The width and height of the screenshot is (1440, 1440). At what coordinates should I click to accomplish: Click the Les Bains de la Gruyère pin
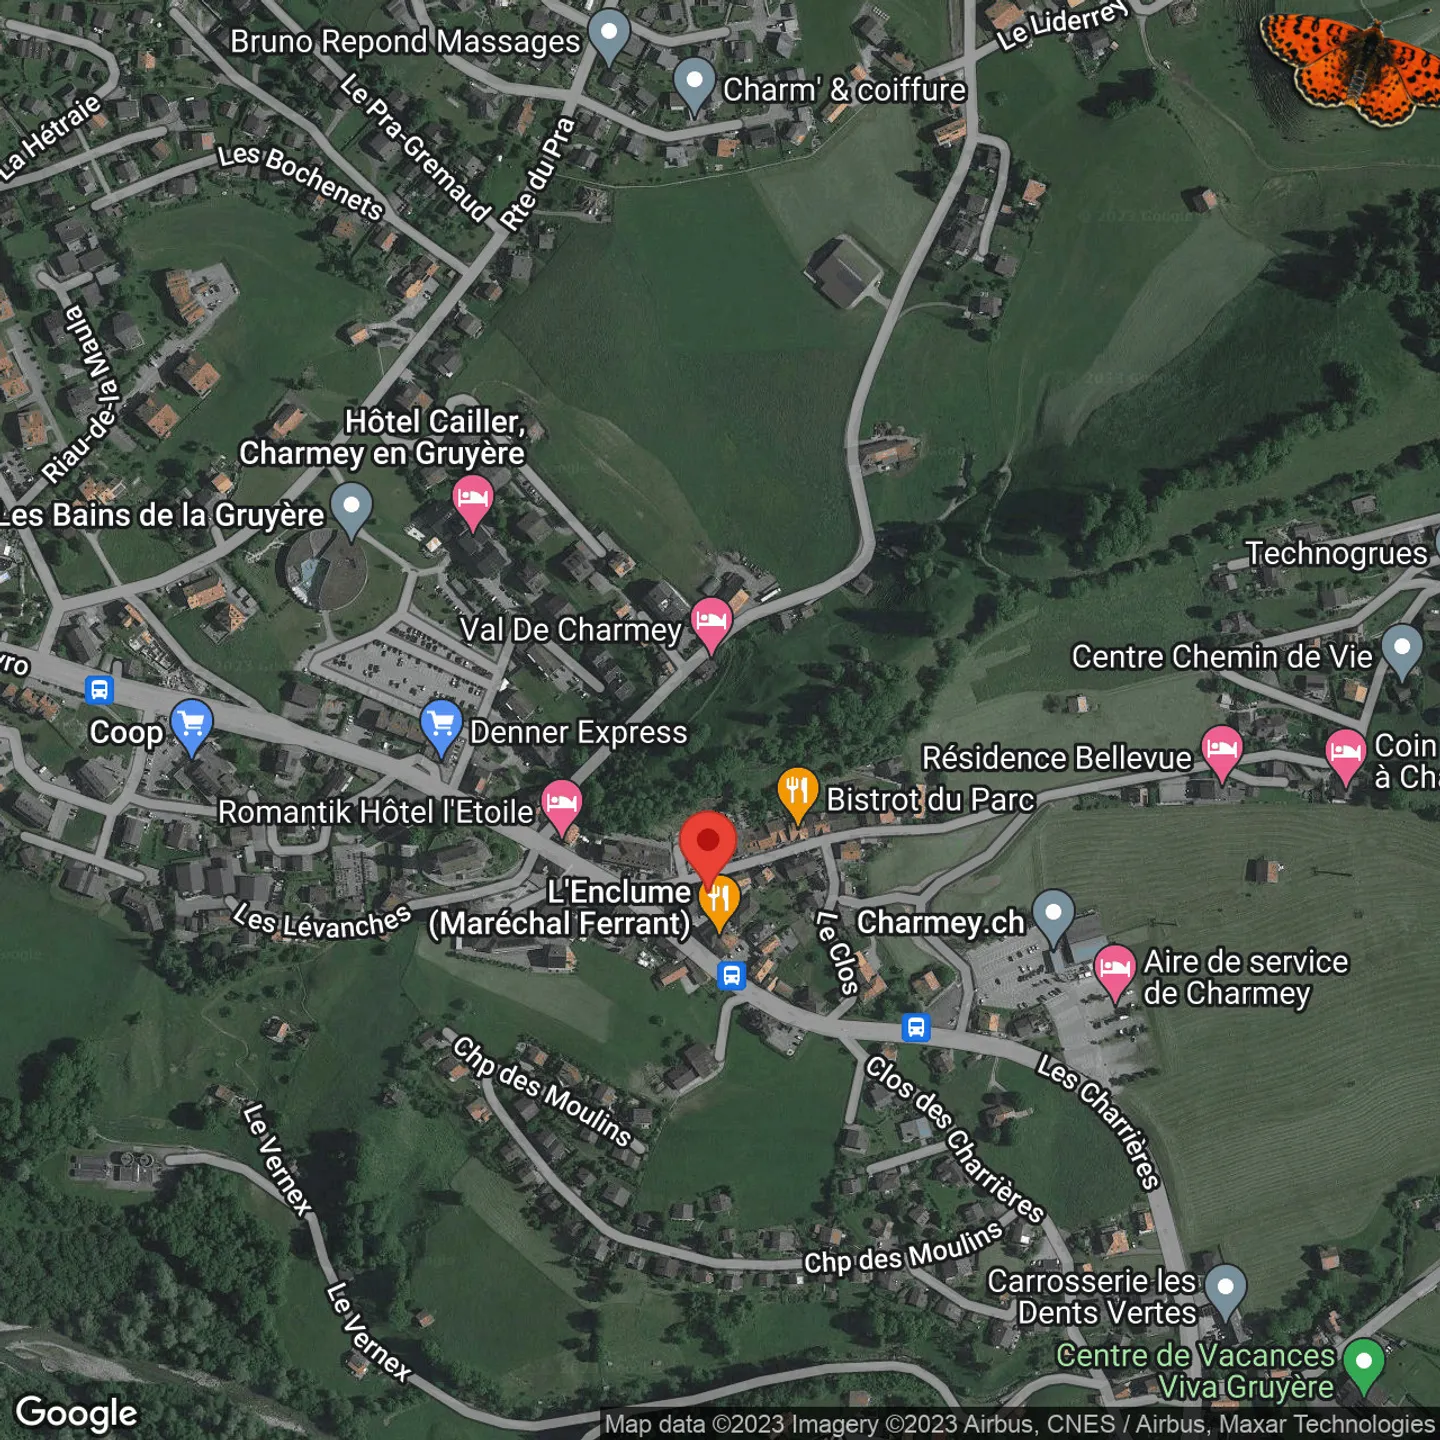tap(352, 511)
